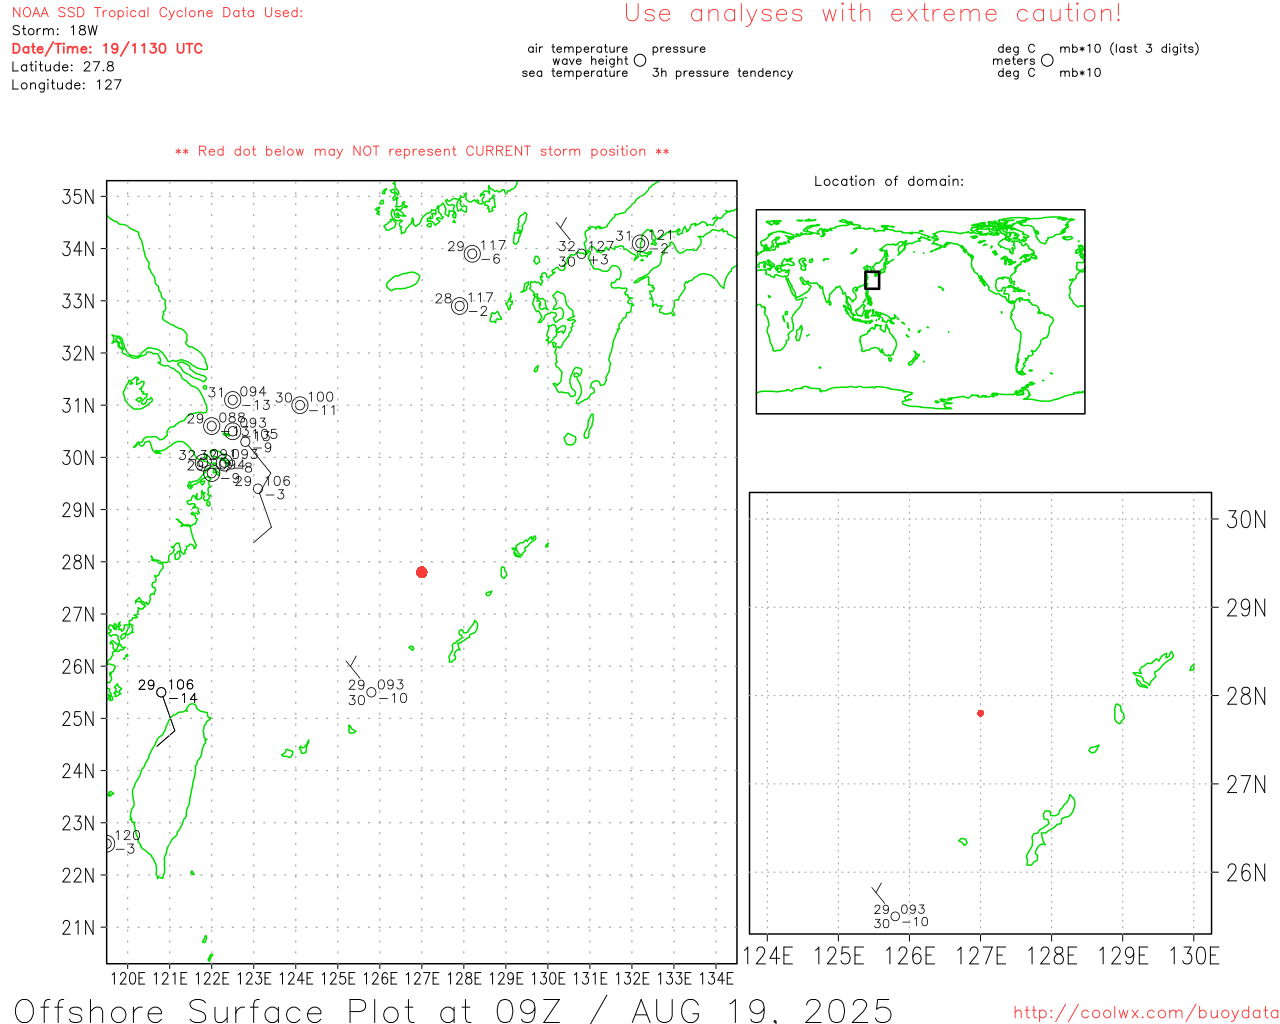The height and width of the screenshot is (1024, 1280).
Task: Click 'mb*10 (last 3 digits)' units label
Action: pyautogui.click(x=1129, y=49)
